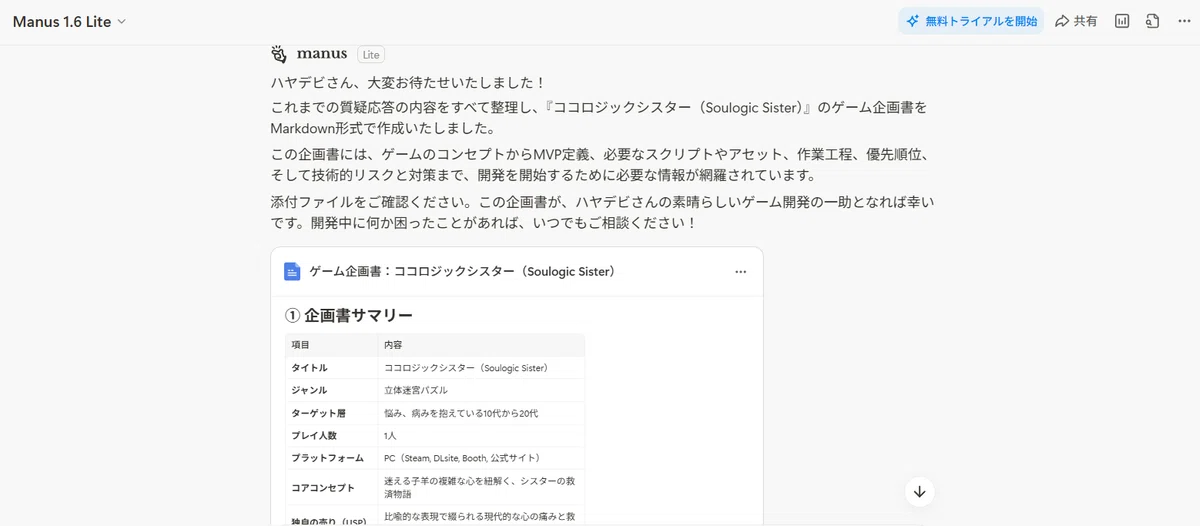
Task: Select the プレイ人数 row label
Action: pyautogui.click(x=313, y=436)
